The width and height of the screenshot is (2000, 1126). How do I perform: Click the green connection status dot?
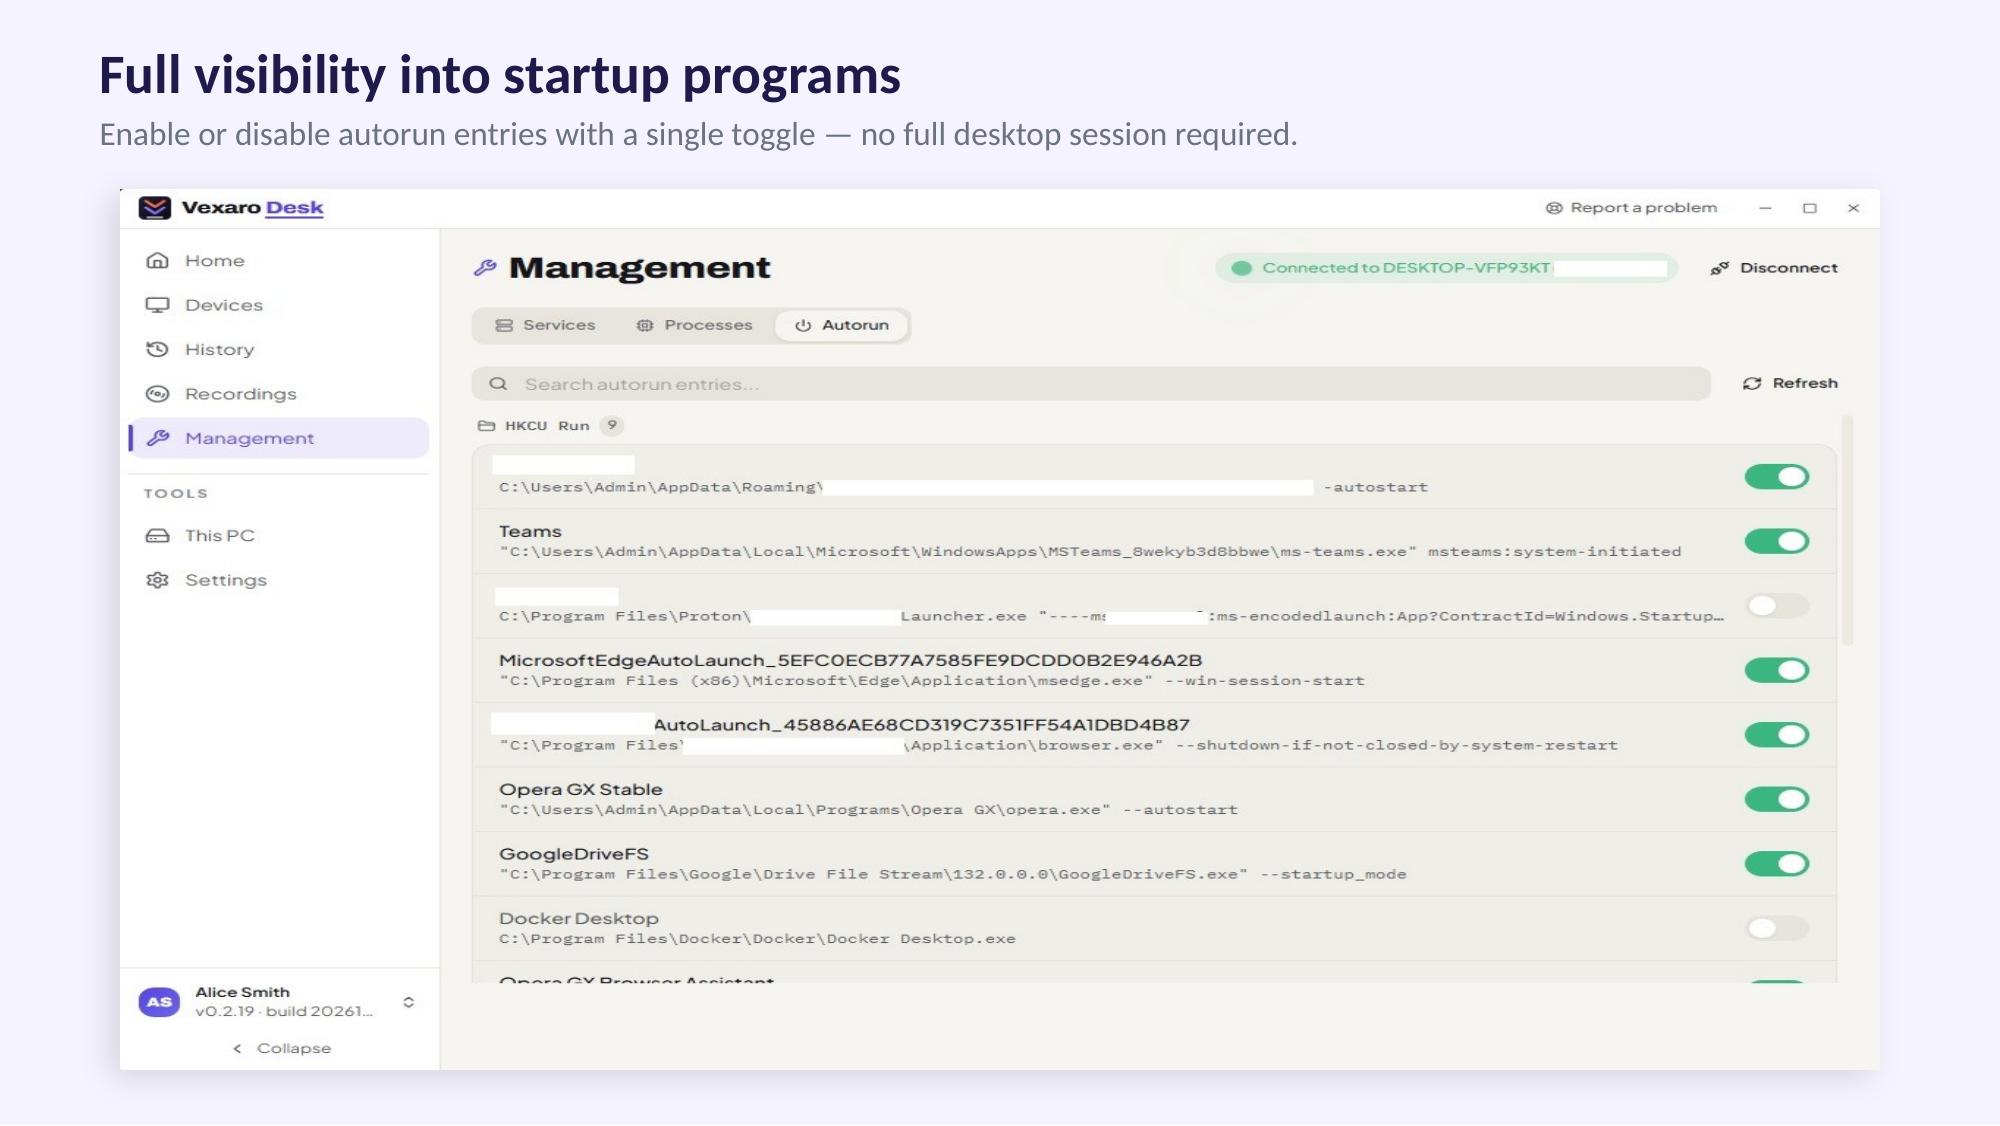(1241, 268)
